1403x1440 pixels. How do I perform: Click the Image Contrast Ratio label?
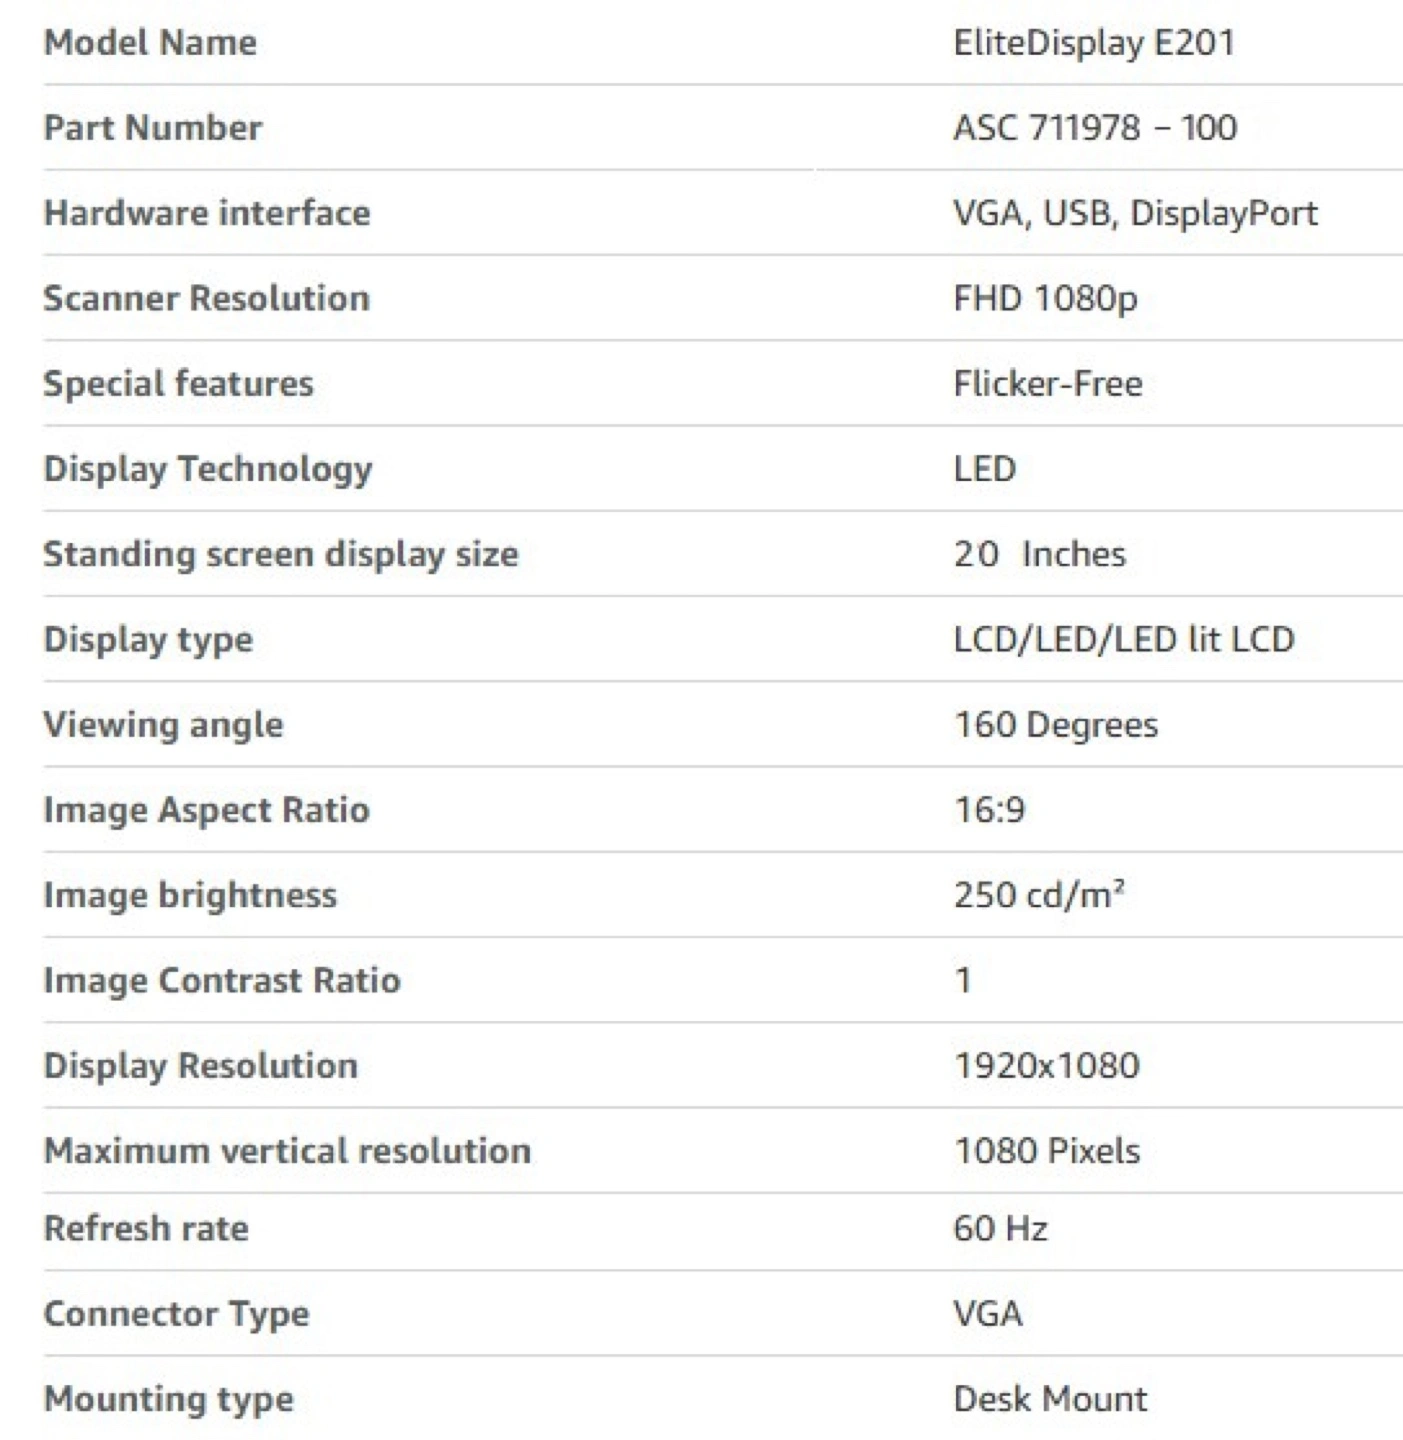(222, 980)
